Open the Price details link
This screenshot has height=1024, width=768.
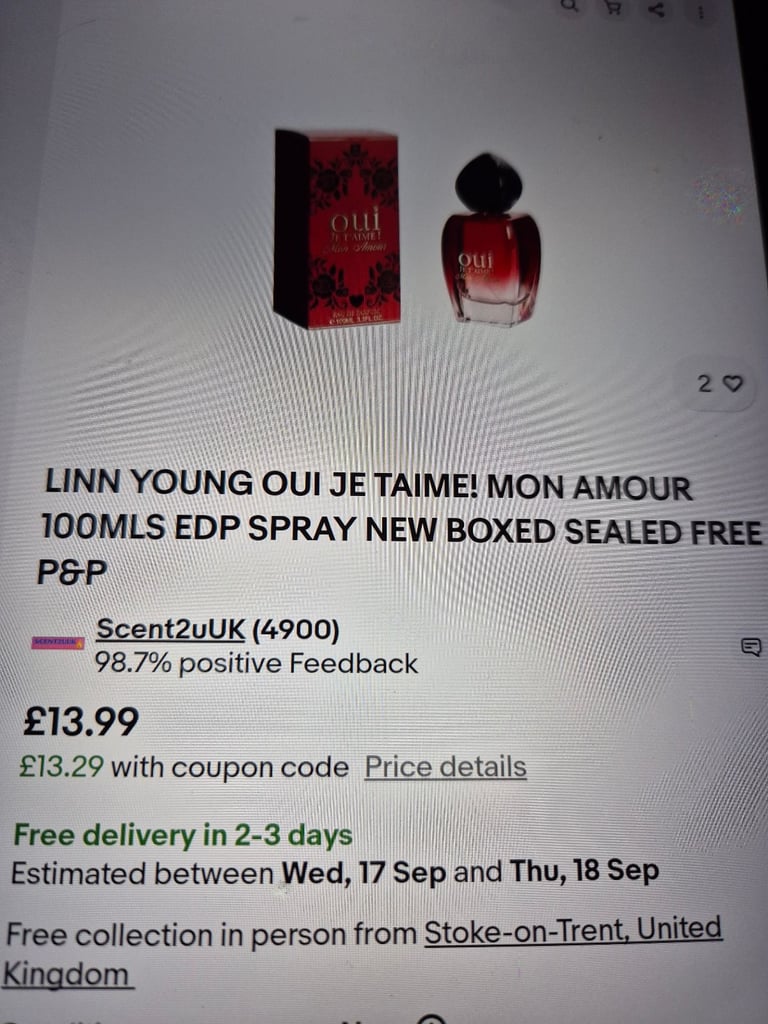(x=445, y=767)
